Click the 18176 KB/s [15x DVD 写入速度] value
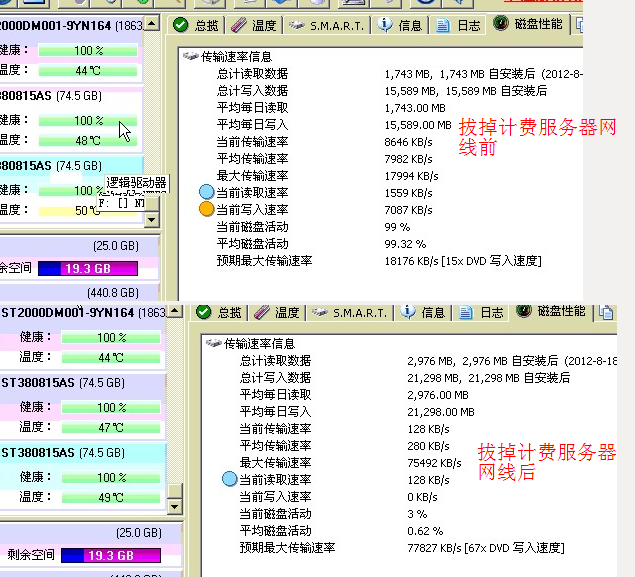 463,261
